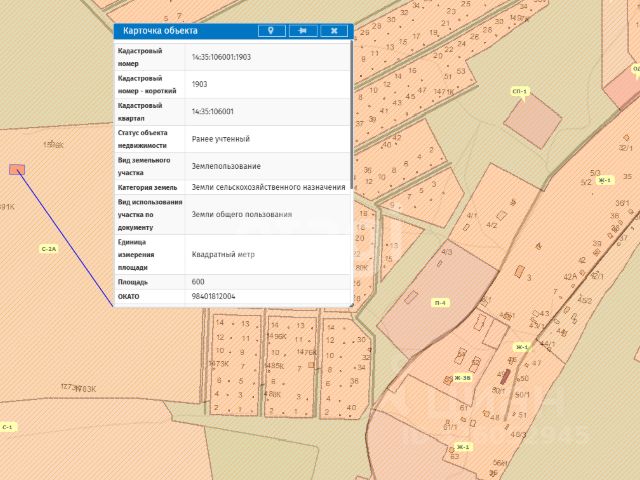Click area value 600
The width and height of the screenshot is (640, 480).
pos(198,282)
